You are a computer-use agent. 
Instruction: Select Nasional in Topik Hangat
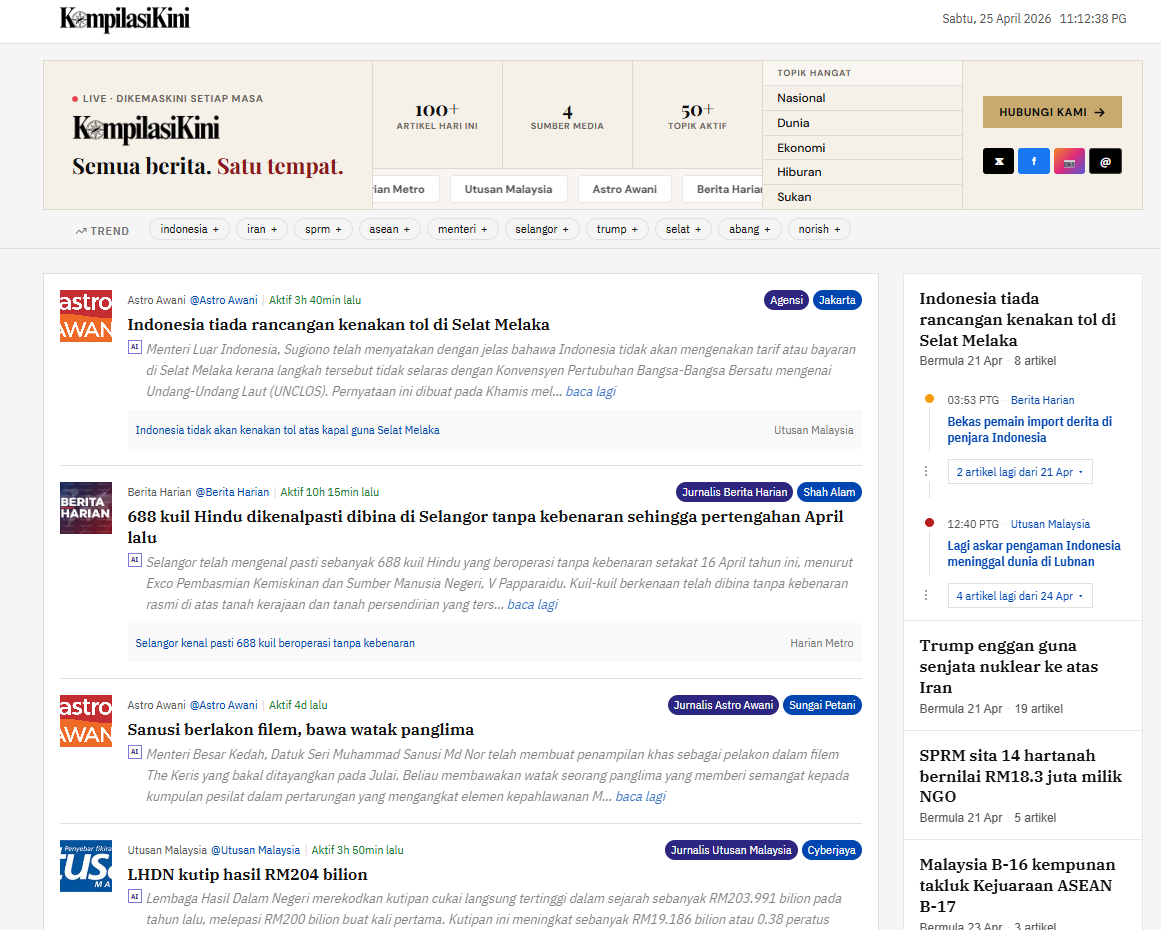pyautogui.click(x=863, y=98)
